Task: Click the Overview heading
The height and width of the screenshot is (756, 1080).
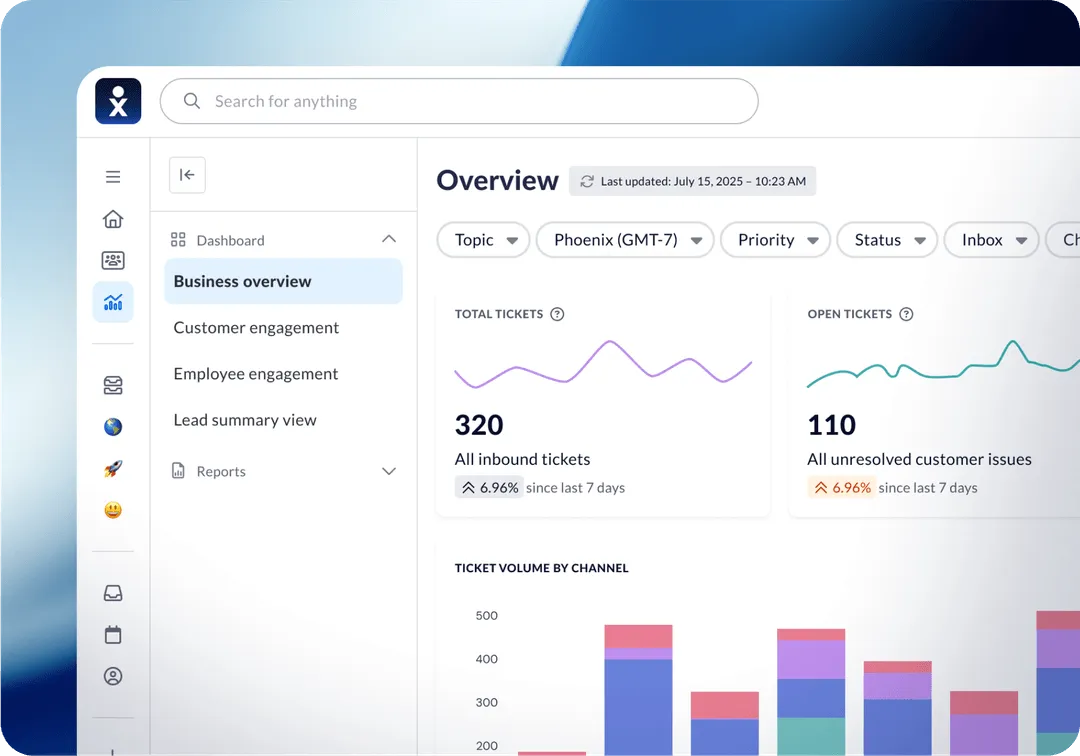Action: (x=497, y=180)
